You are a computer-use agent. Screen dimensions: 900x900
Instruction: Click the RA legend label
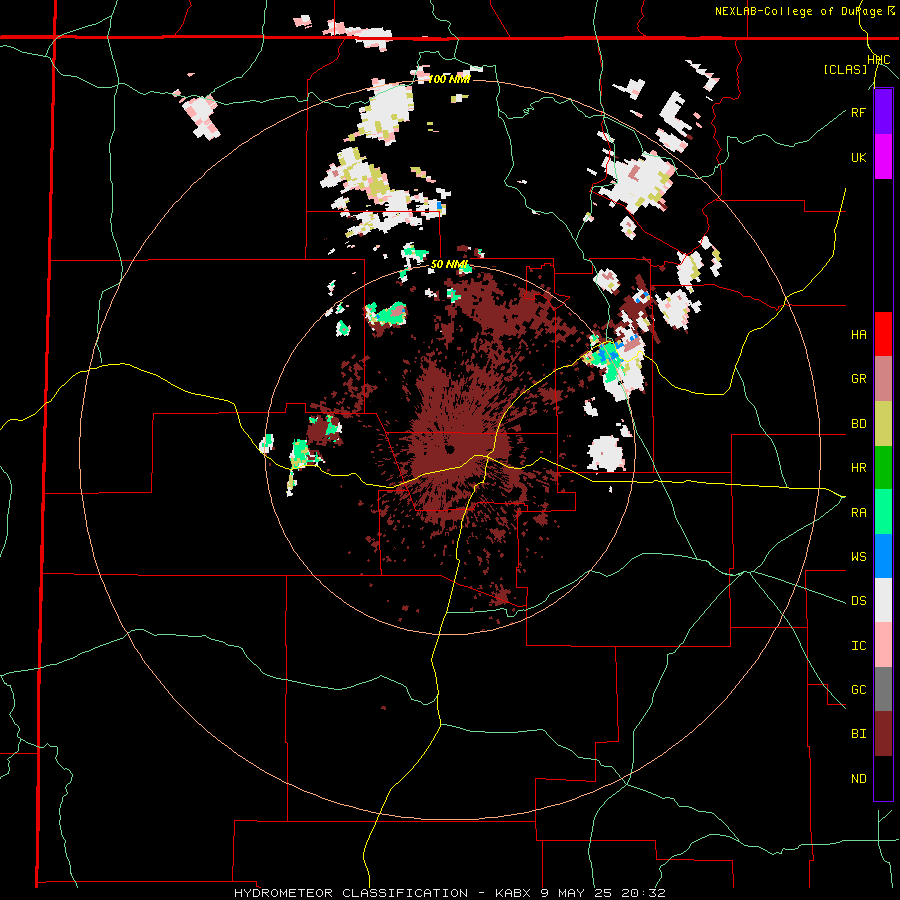point(858,513)
